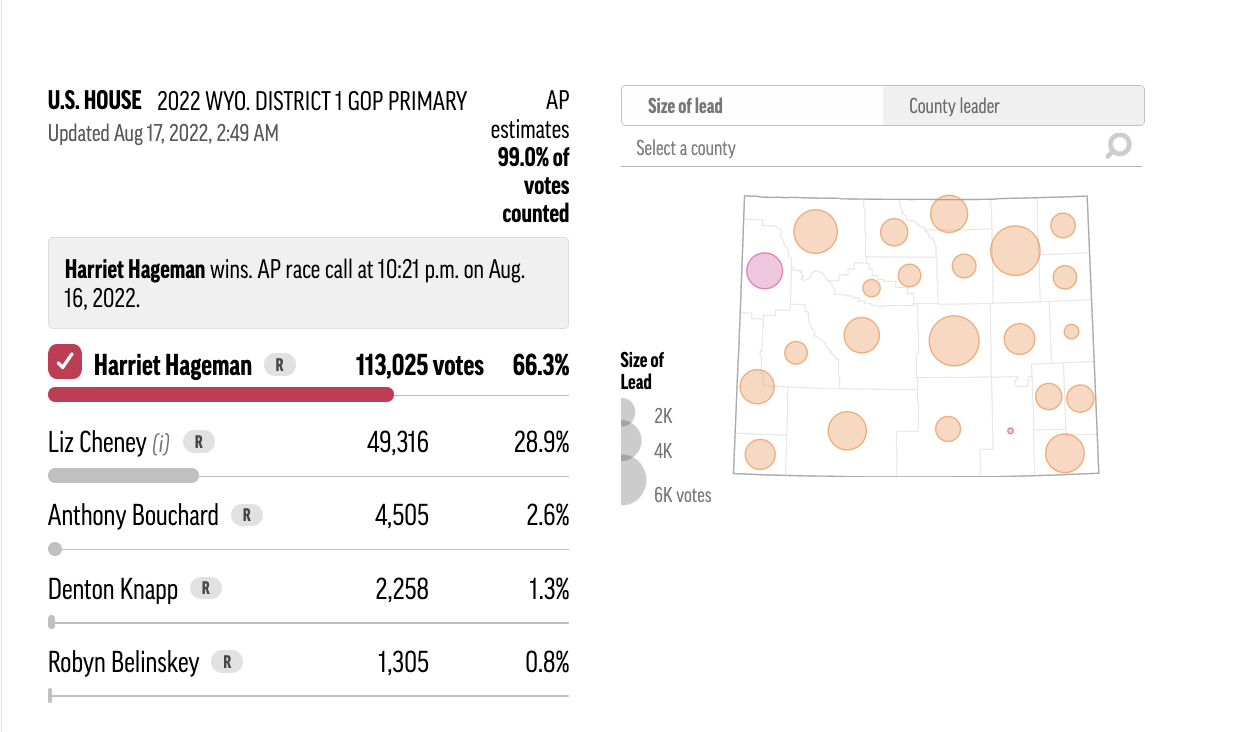Click the R badge next to Robyn Belinskey
Viewport: 1250px width, 732px height.
coord(227,661)
